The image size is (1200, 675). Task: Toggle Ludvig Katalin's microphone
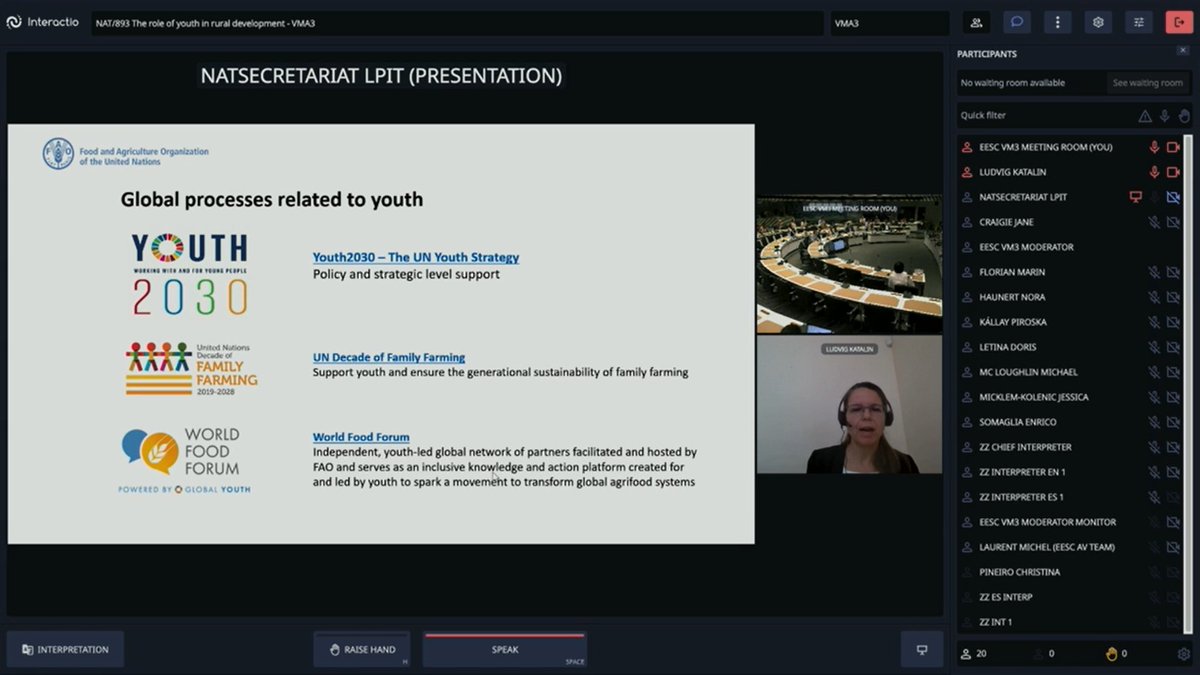[1154, 172]
